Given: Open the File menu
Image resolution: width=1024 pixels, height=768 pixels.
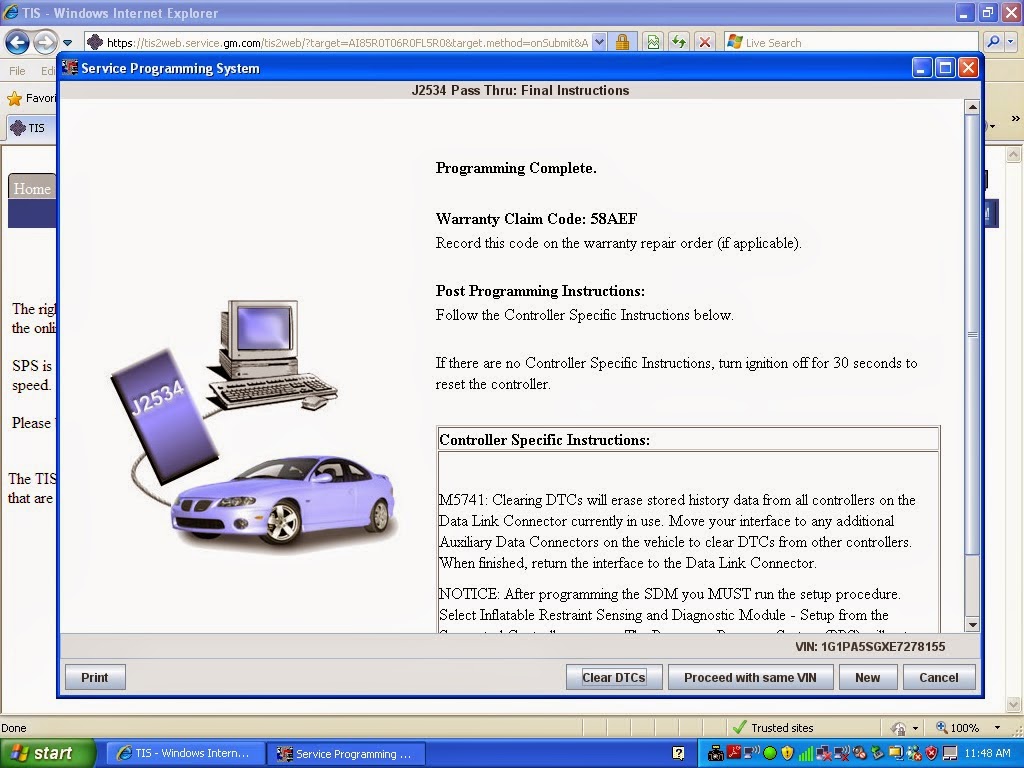Looking at the screenshot, I should pyautogui.click(x=16, y=71).
